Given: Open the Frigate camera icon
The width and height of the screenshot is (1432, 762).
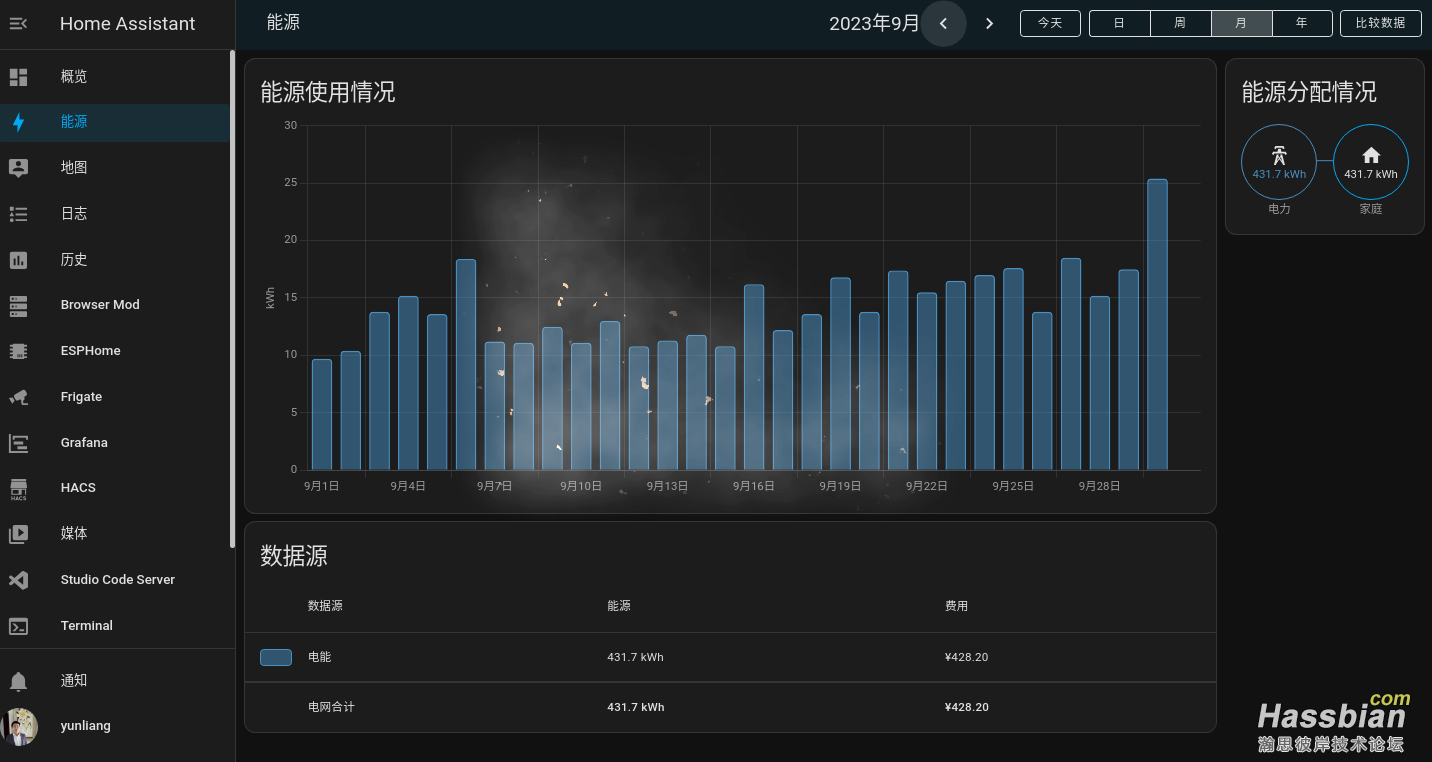Looking at the screenshot, I should 18,397.
